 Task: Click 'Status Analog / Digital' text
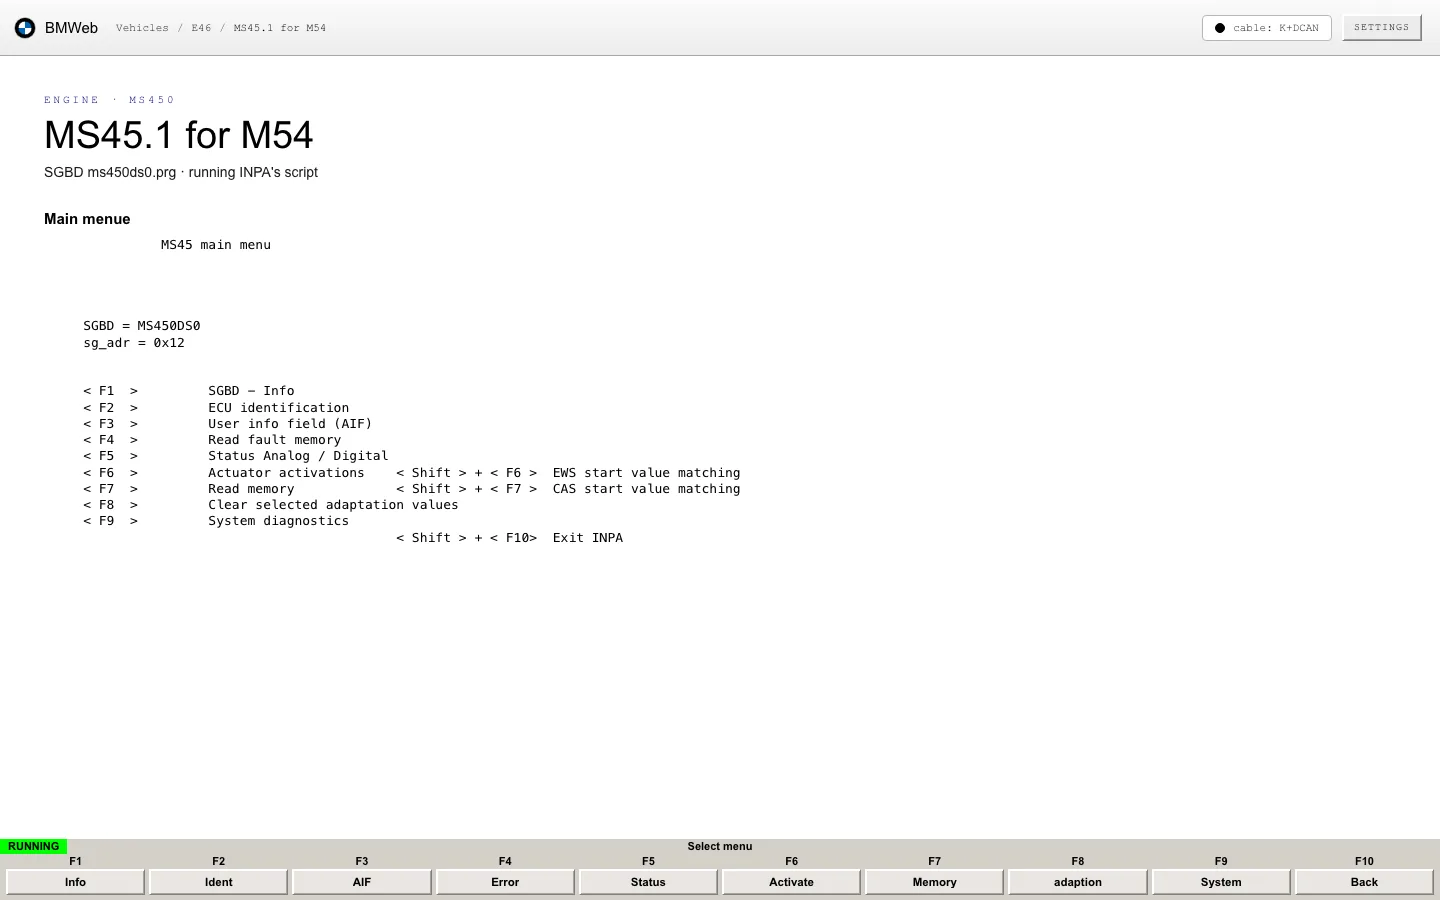click(x=298, y=456)
